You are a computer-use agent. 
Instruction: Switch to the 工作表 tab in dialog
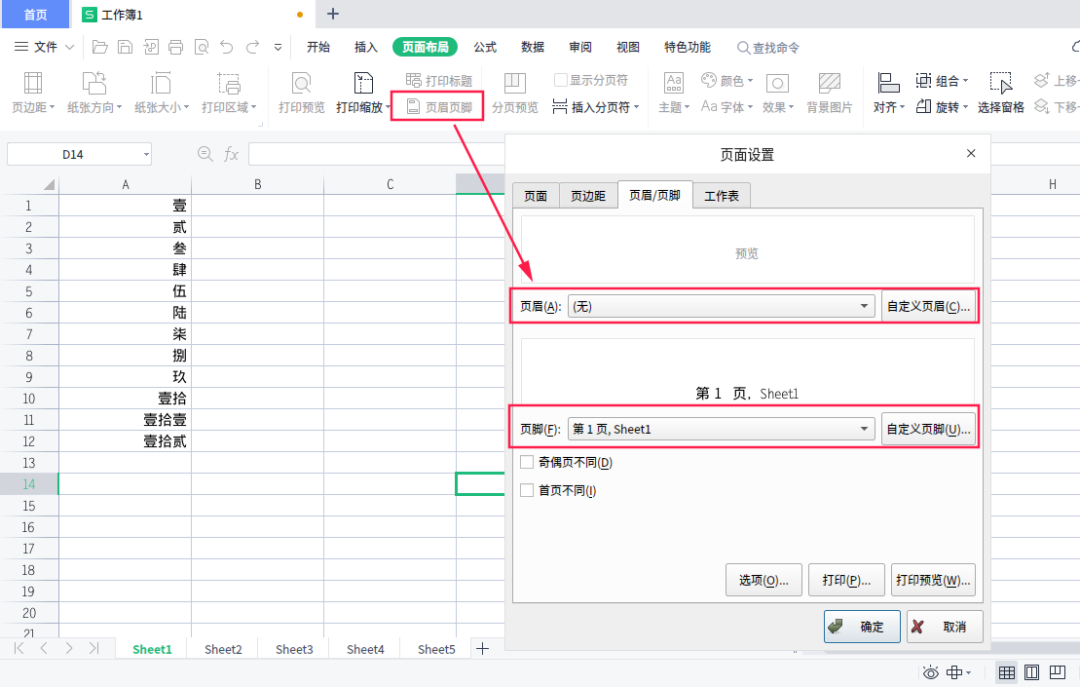721,196
